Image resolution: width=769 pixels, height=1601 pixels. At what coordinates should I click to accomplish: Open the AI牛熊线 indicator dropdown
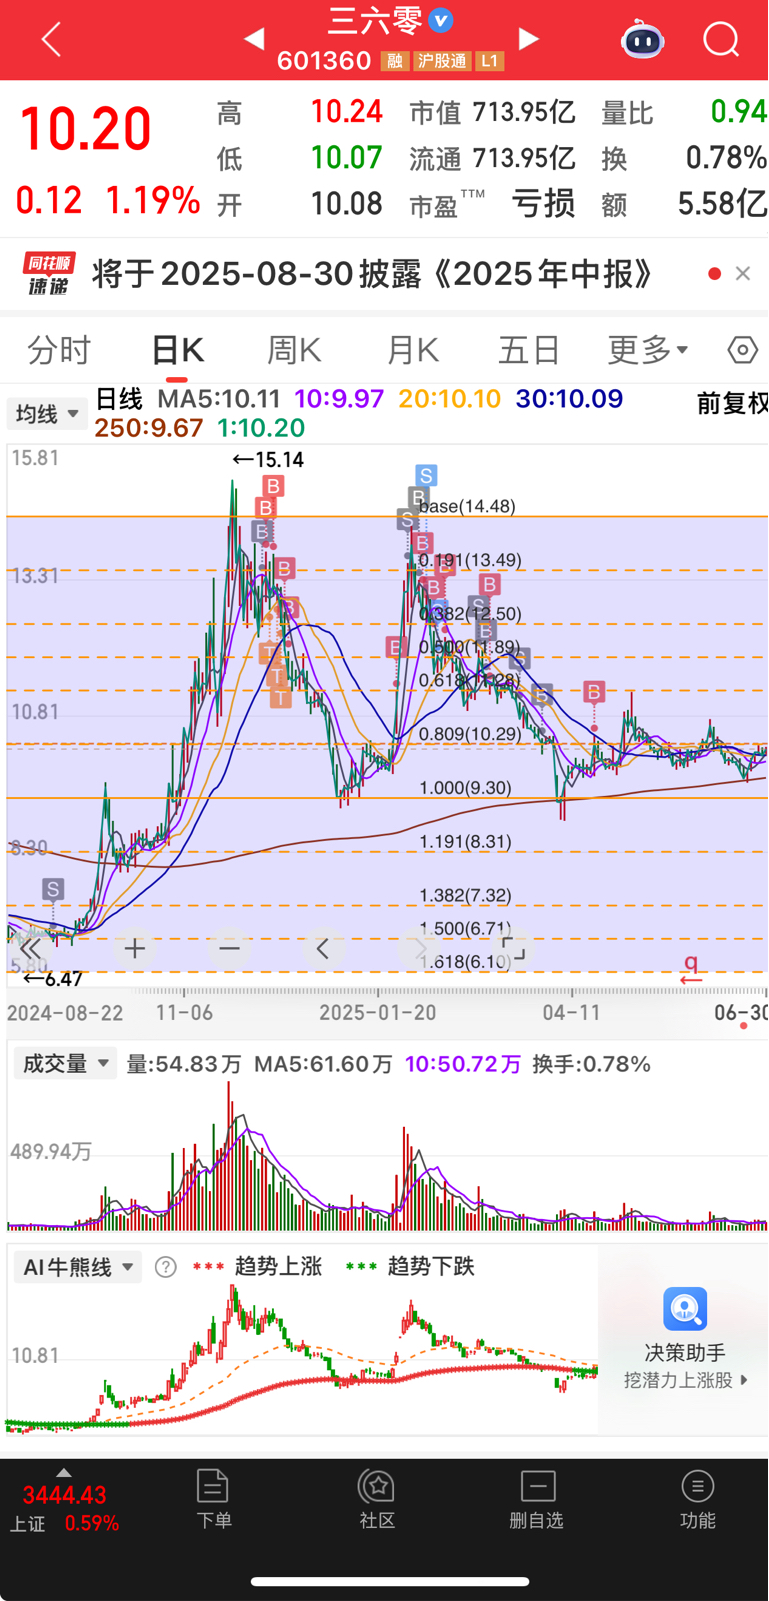coord(77,1267)
